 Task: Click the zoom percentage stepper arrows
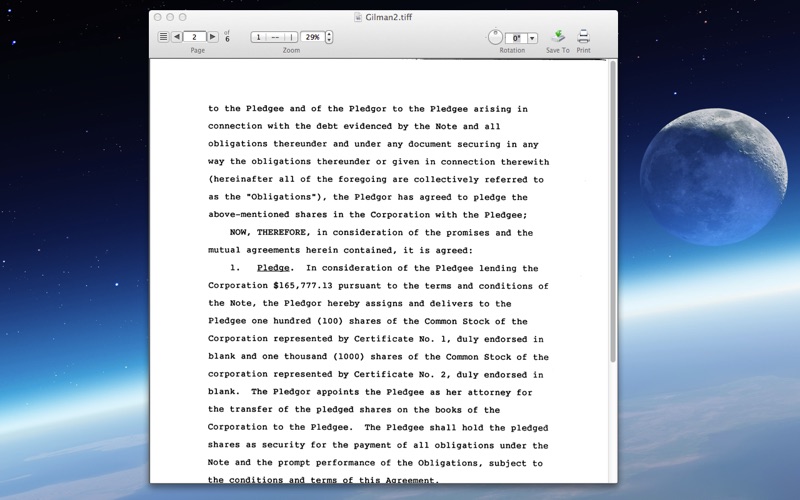click(329, 37)
